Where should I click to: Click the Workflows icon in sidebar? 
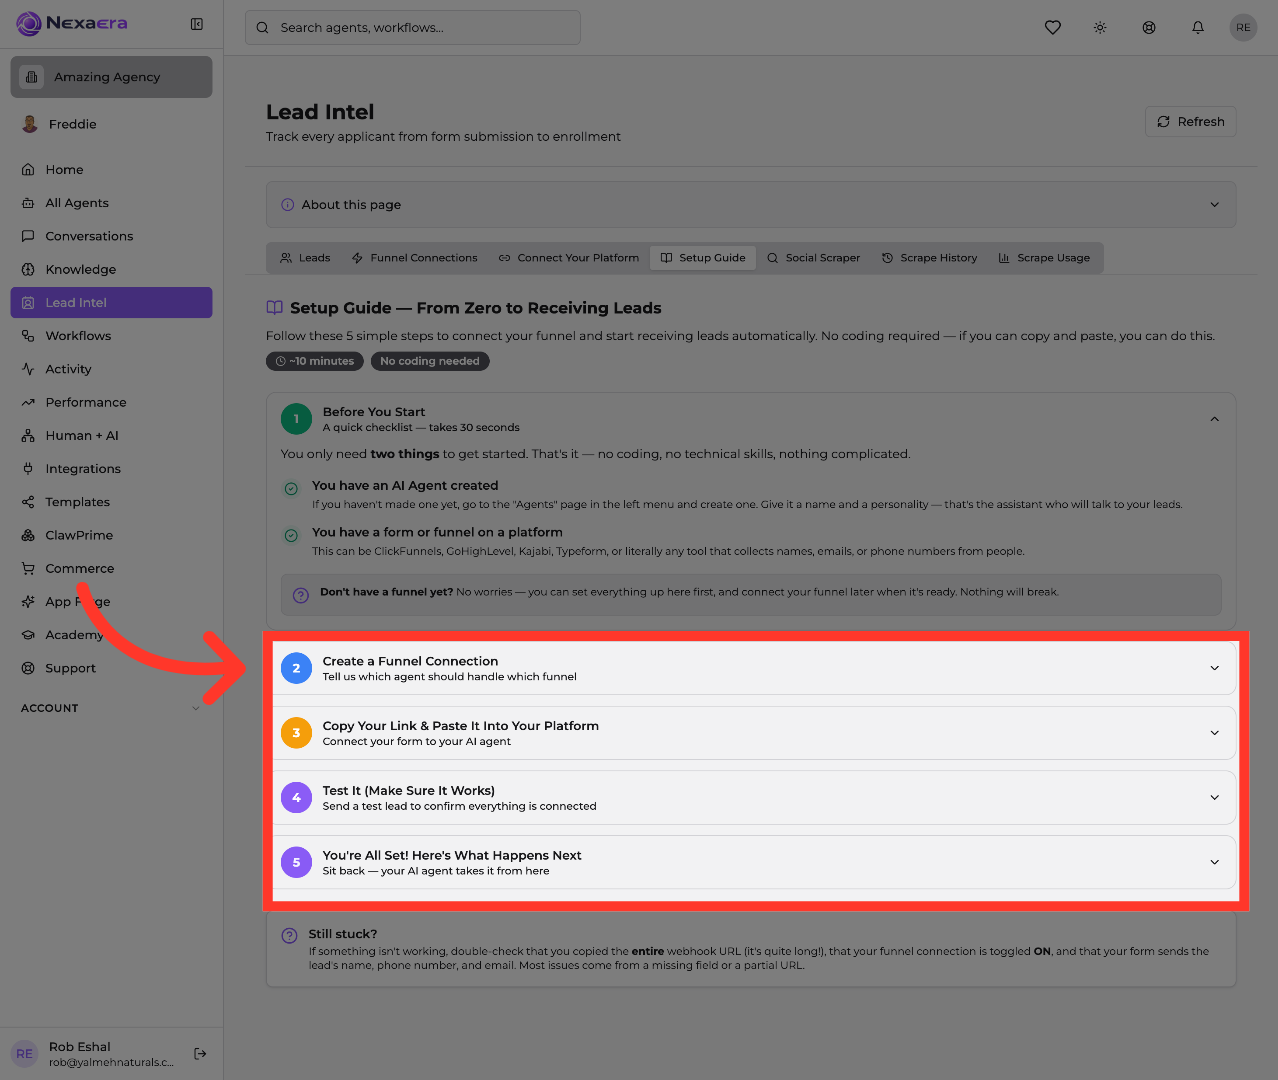point(28,336)
